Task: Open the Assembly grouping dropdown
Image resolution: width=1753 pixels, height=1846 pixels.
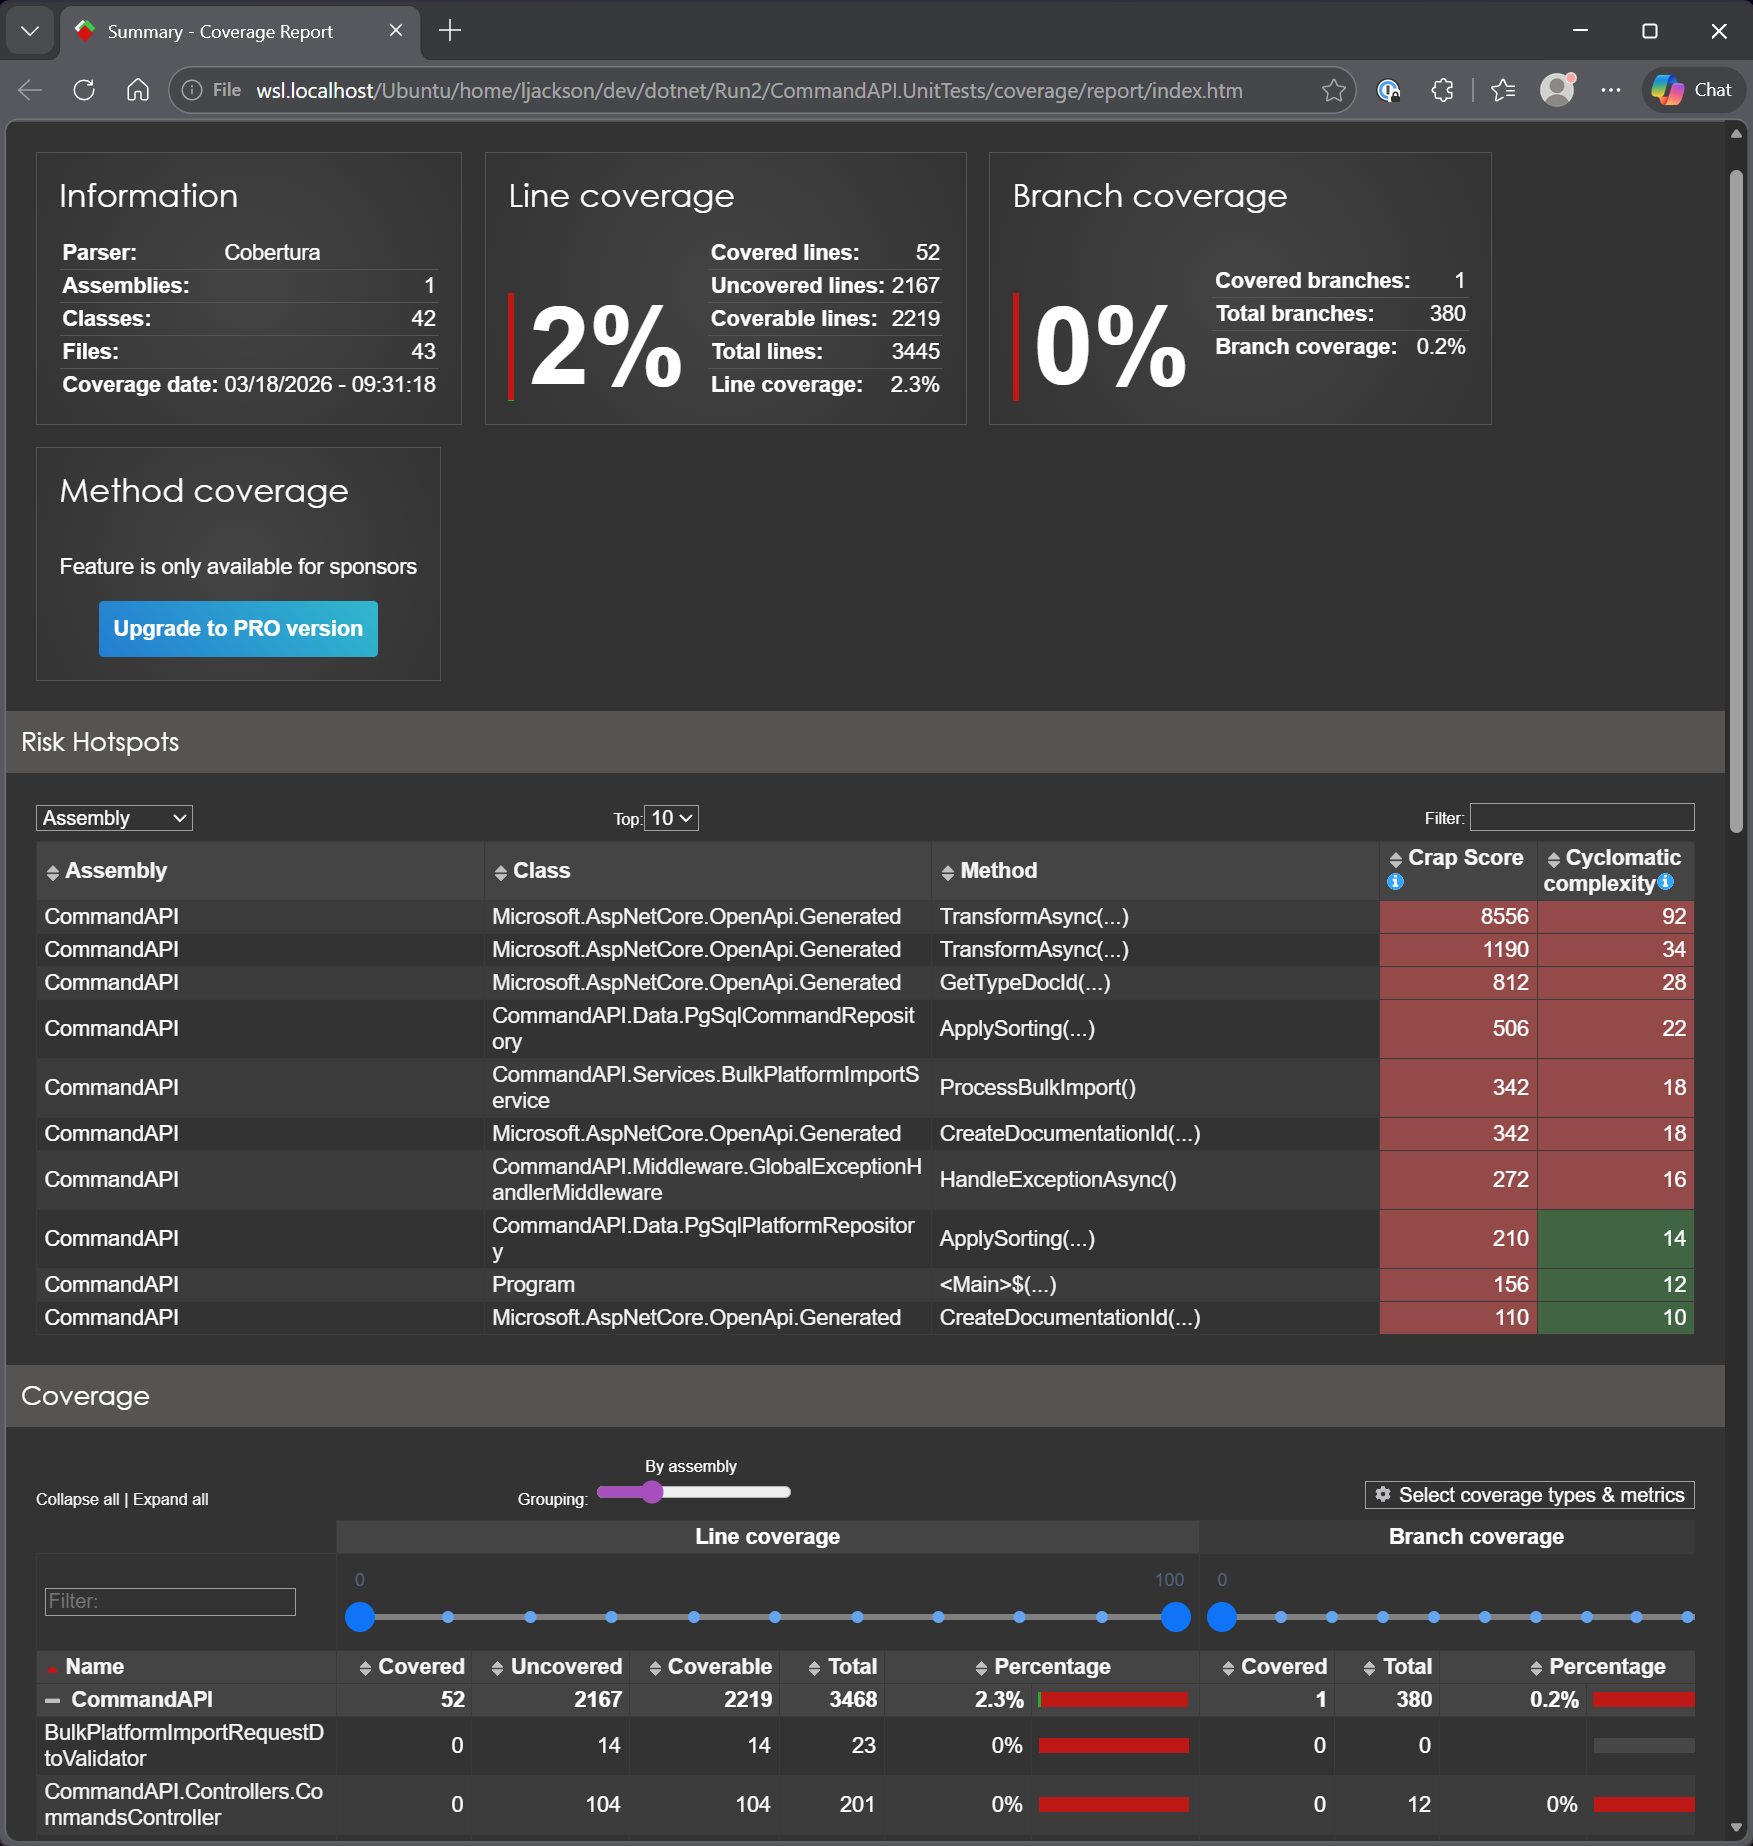Action: point(113,817)
